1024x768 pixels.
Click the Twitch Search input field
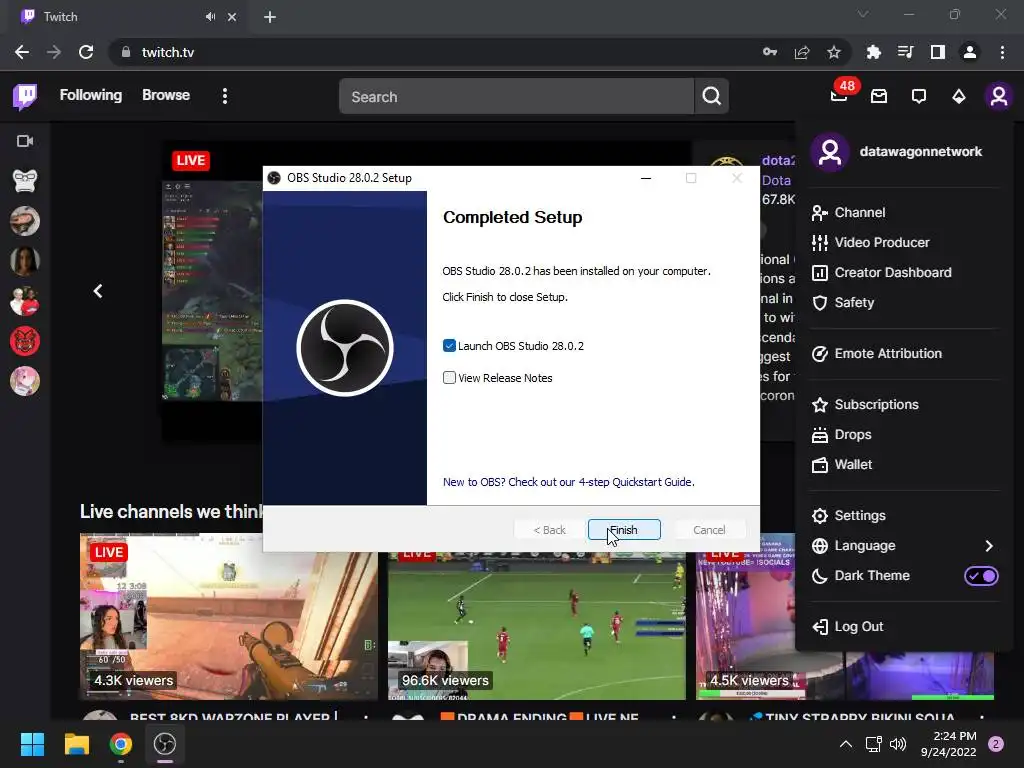pyautogui.click(x=517, y=97)
